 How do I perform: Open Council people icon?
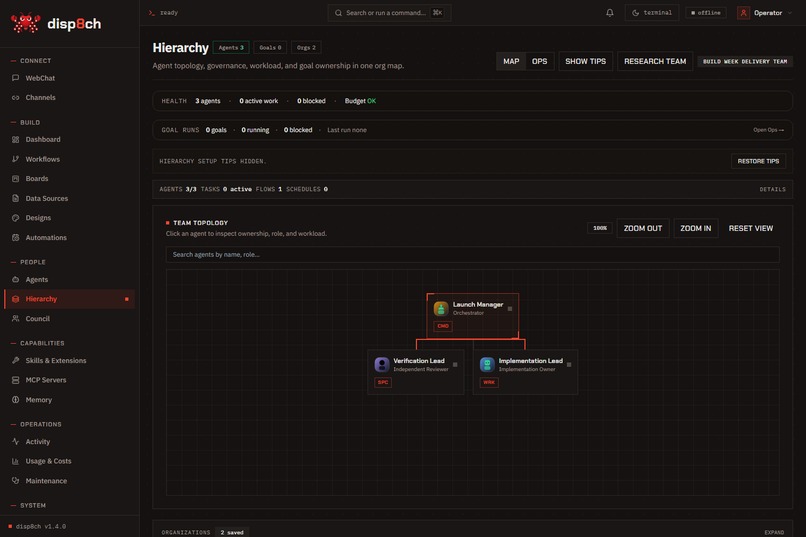click(15, 319)
